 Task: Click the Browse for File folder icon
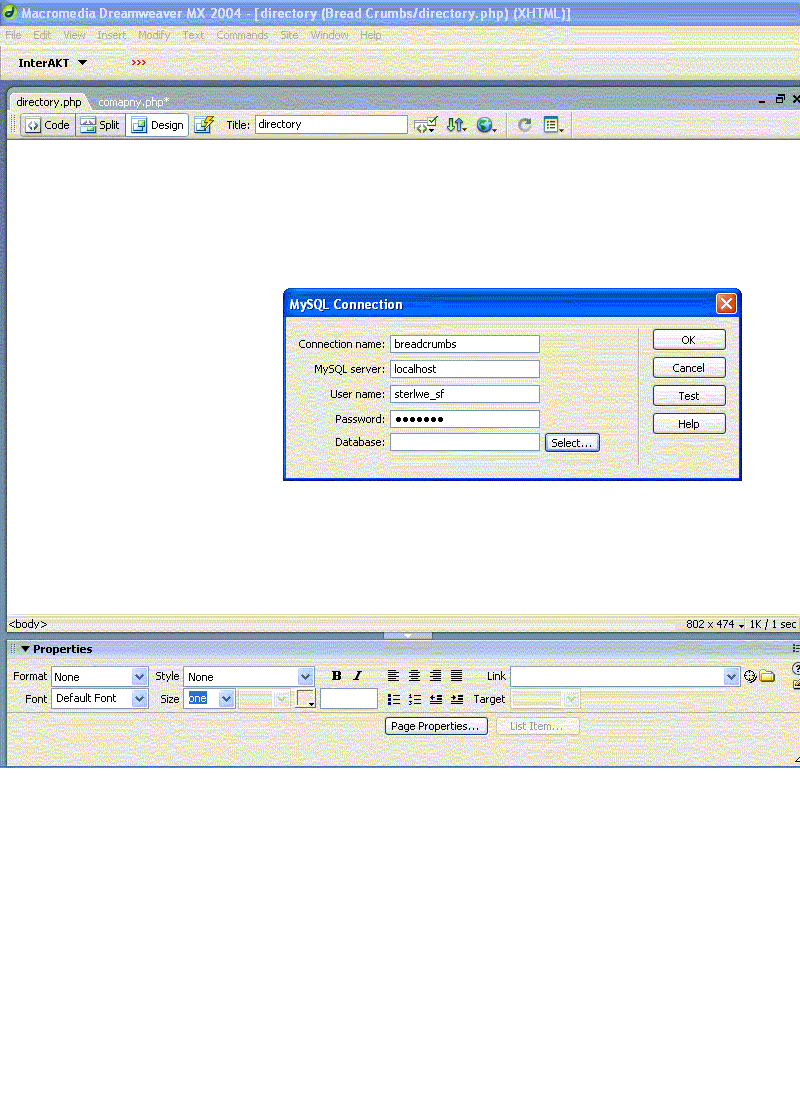(x=767, y=676)
